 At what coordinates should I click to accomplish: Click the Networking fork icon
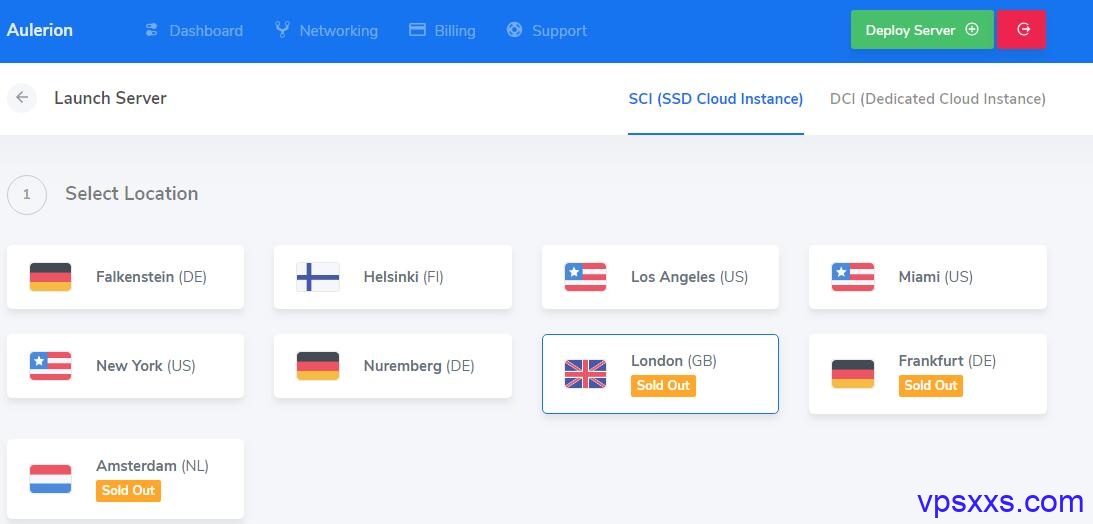(x=282, y=30)
